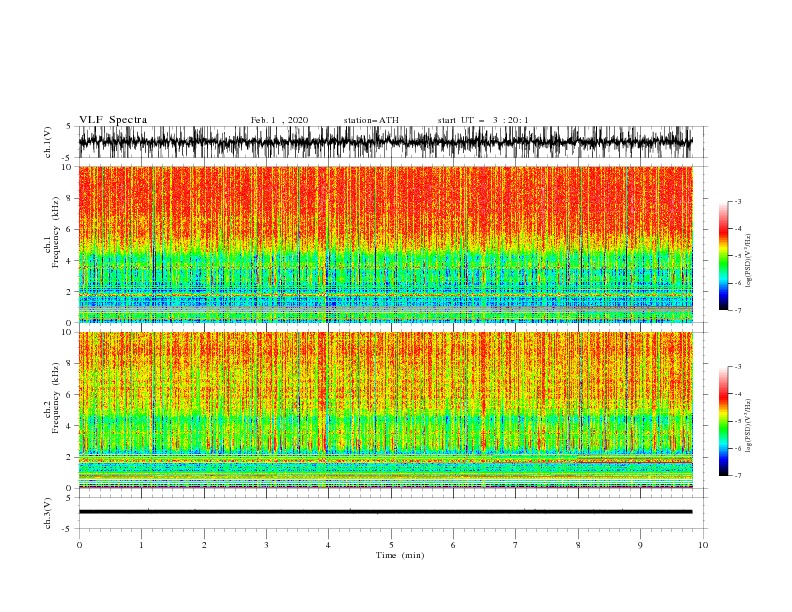
Task: Click the ch.1 'Frequency (kHz)' axis label
Action: pyautogui.click(x=56, y=230)
